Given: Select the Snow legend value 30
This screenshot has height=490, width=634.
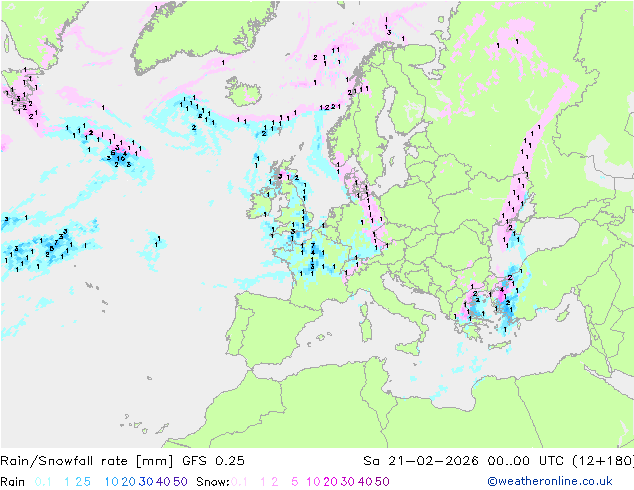Looking at the screenshot, I should point(348,482).
